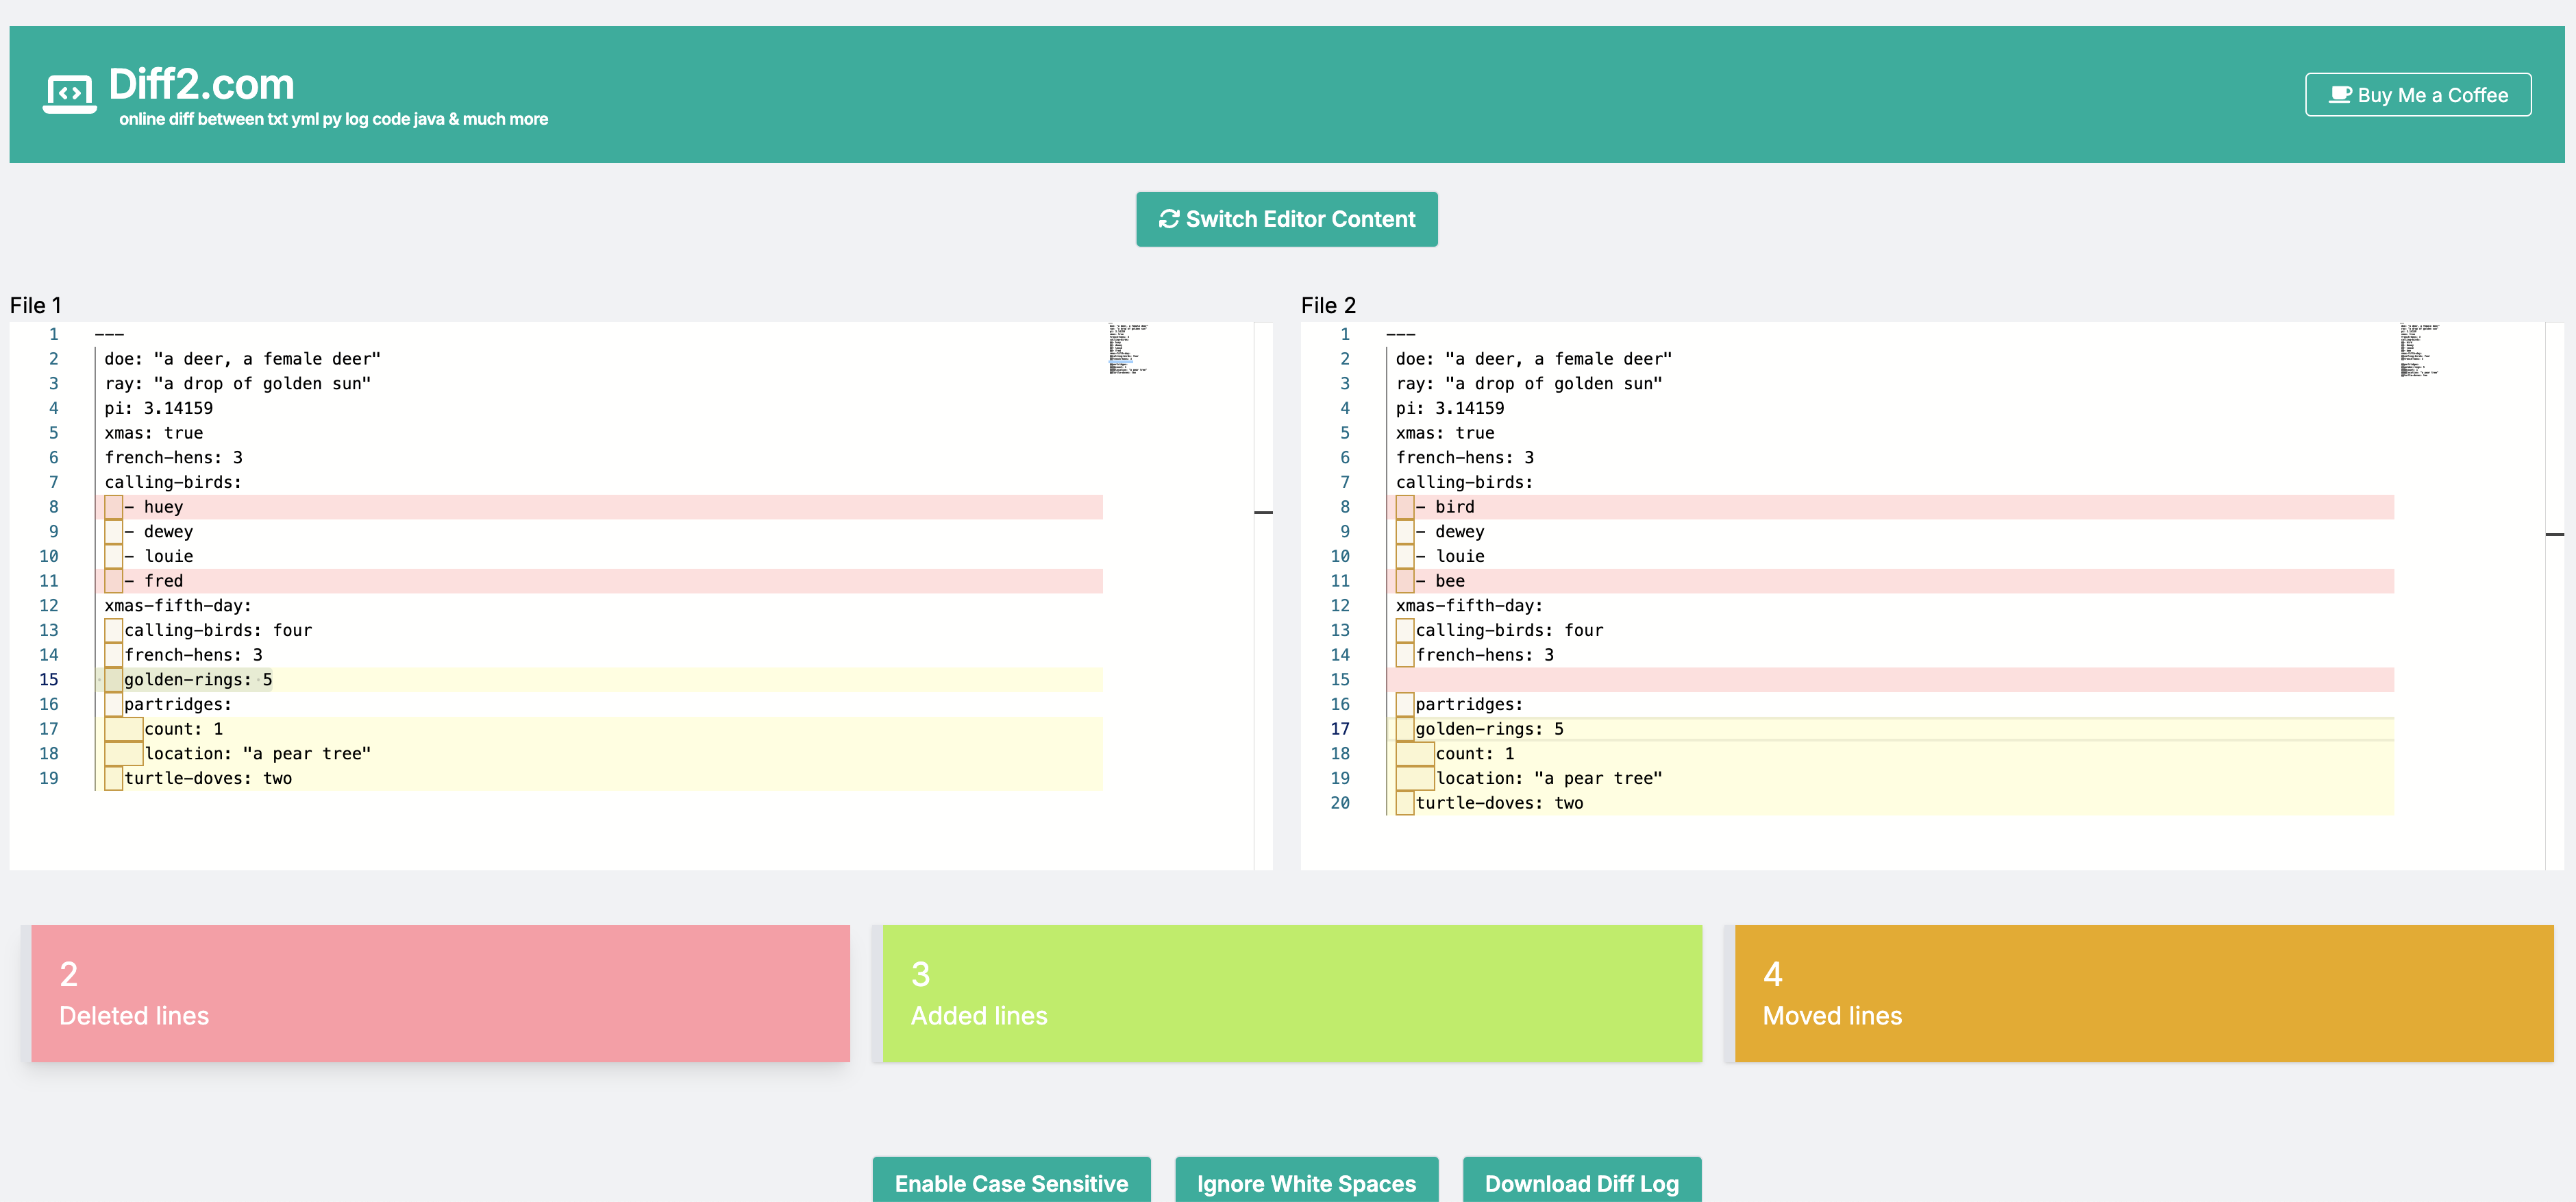Click File 1 overview ruler diff marker
Viewport: 2576px width, 1202px height.
point(1263,512)
